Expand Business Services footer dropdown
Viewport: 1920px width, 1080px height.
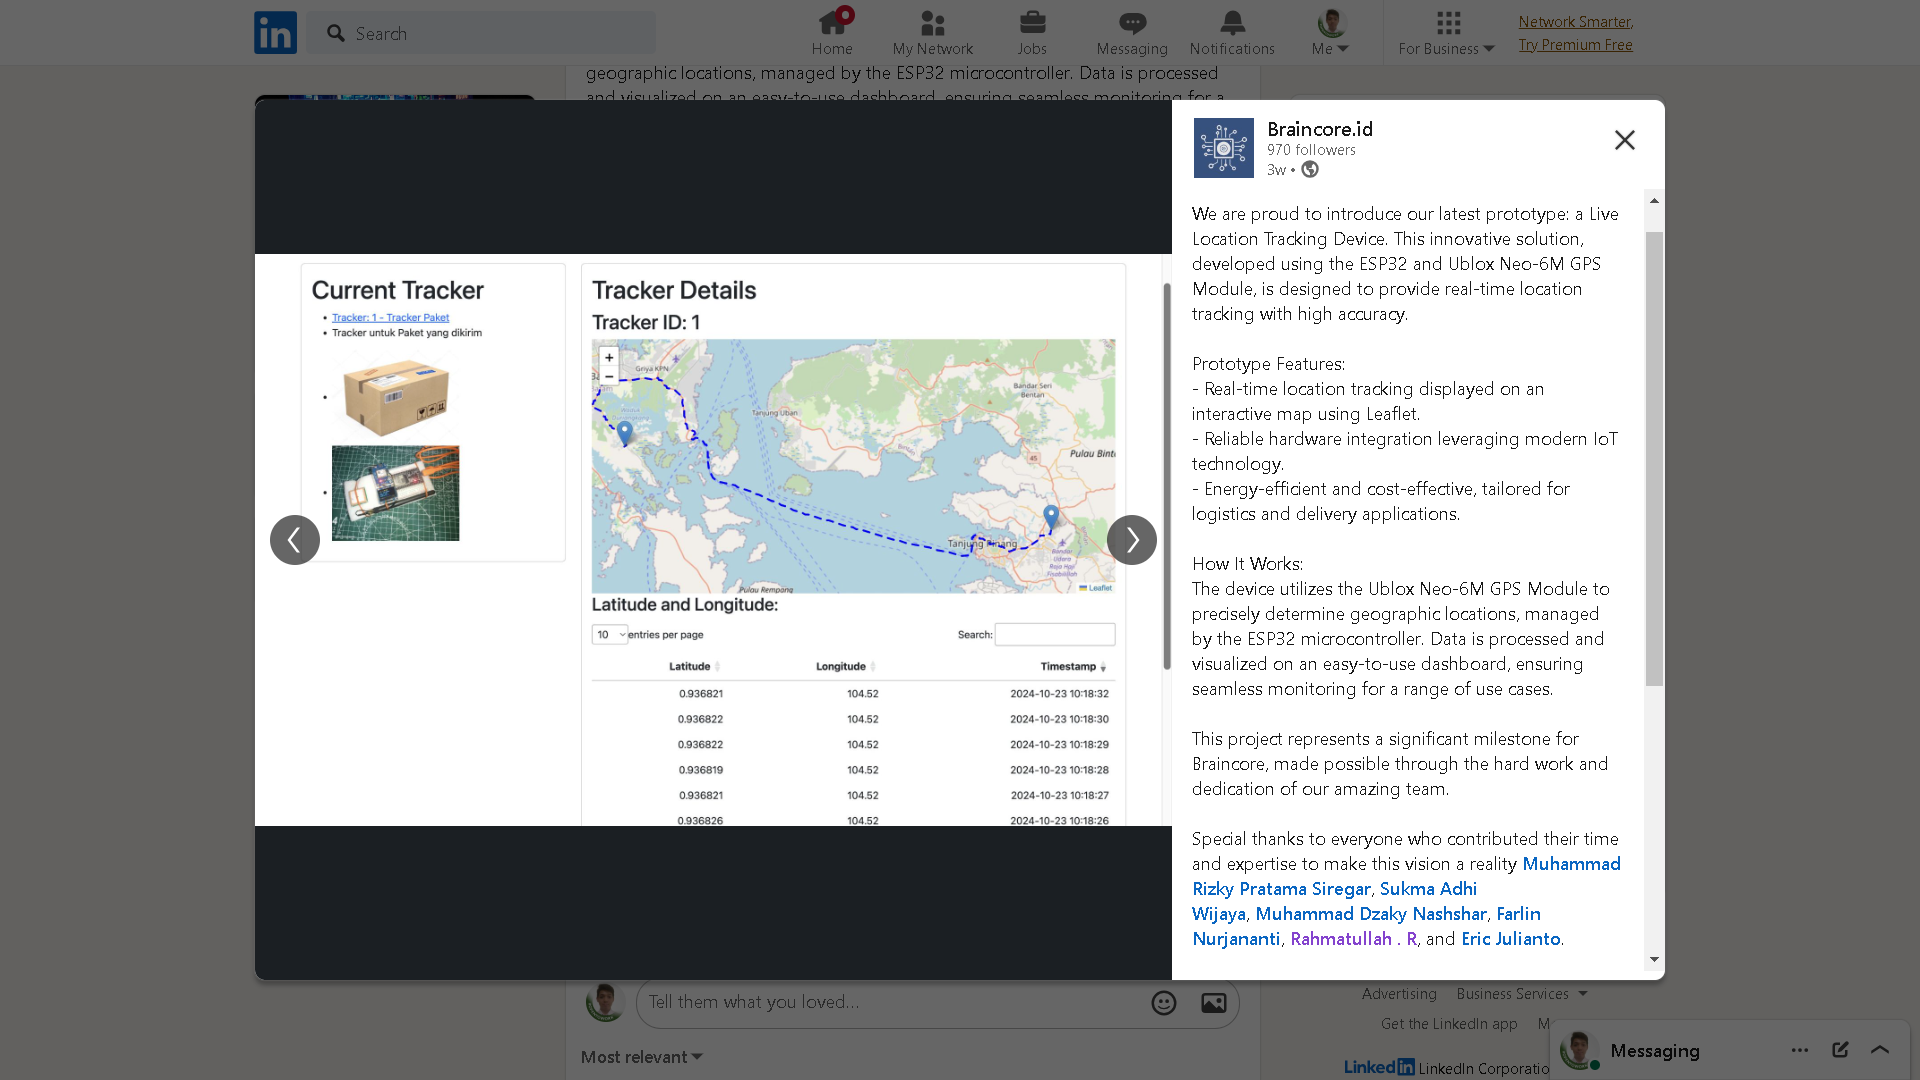coord(1522,994)
